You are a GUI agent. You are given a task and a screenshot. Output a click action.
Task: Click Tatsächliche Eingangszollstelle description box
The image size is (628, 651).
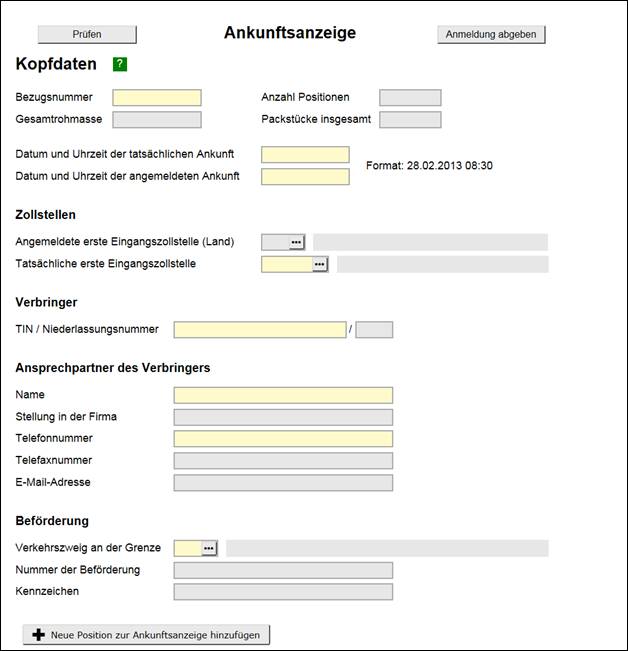(x=442, y=264)
